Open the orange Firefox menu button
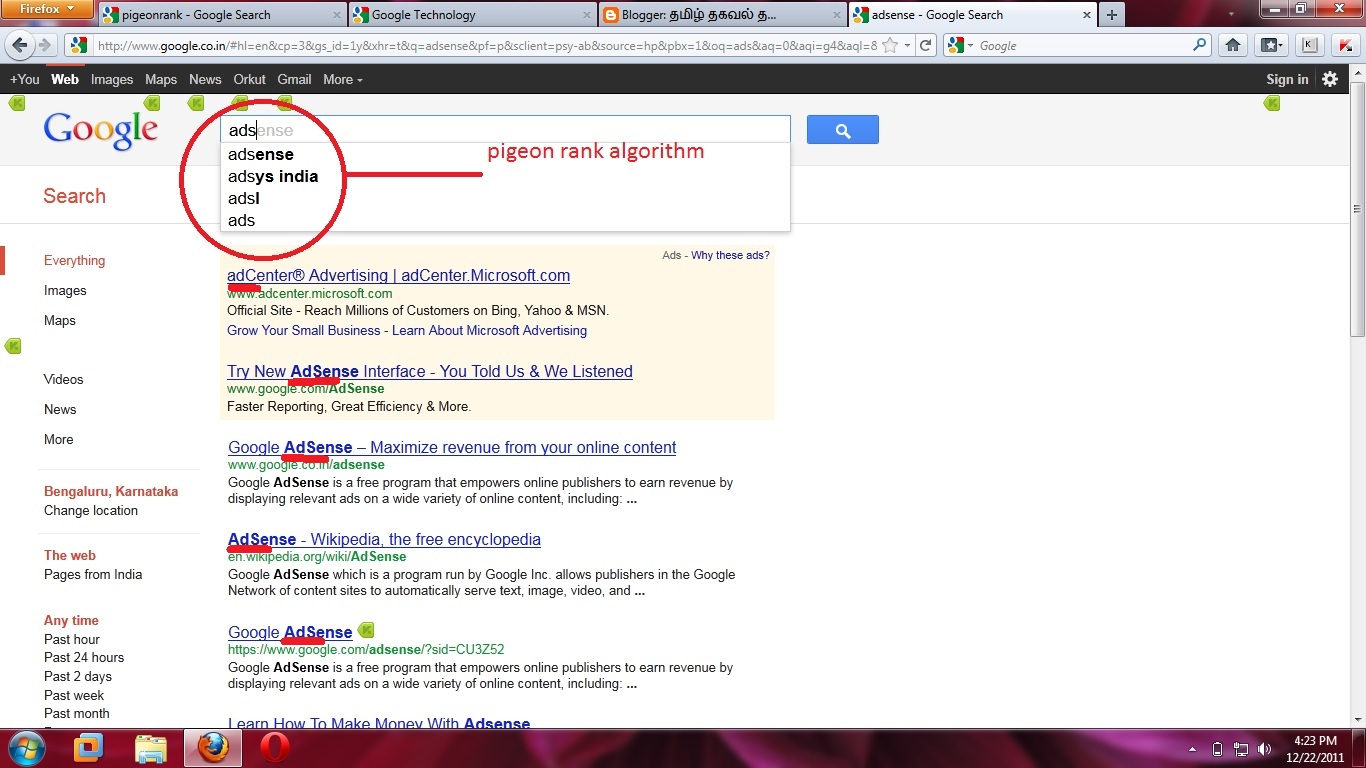The height and width of the screenshot is (768, 1366). tap(47, 9)
